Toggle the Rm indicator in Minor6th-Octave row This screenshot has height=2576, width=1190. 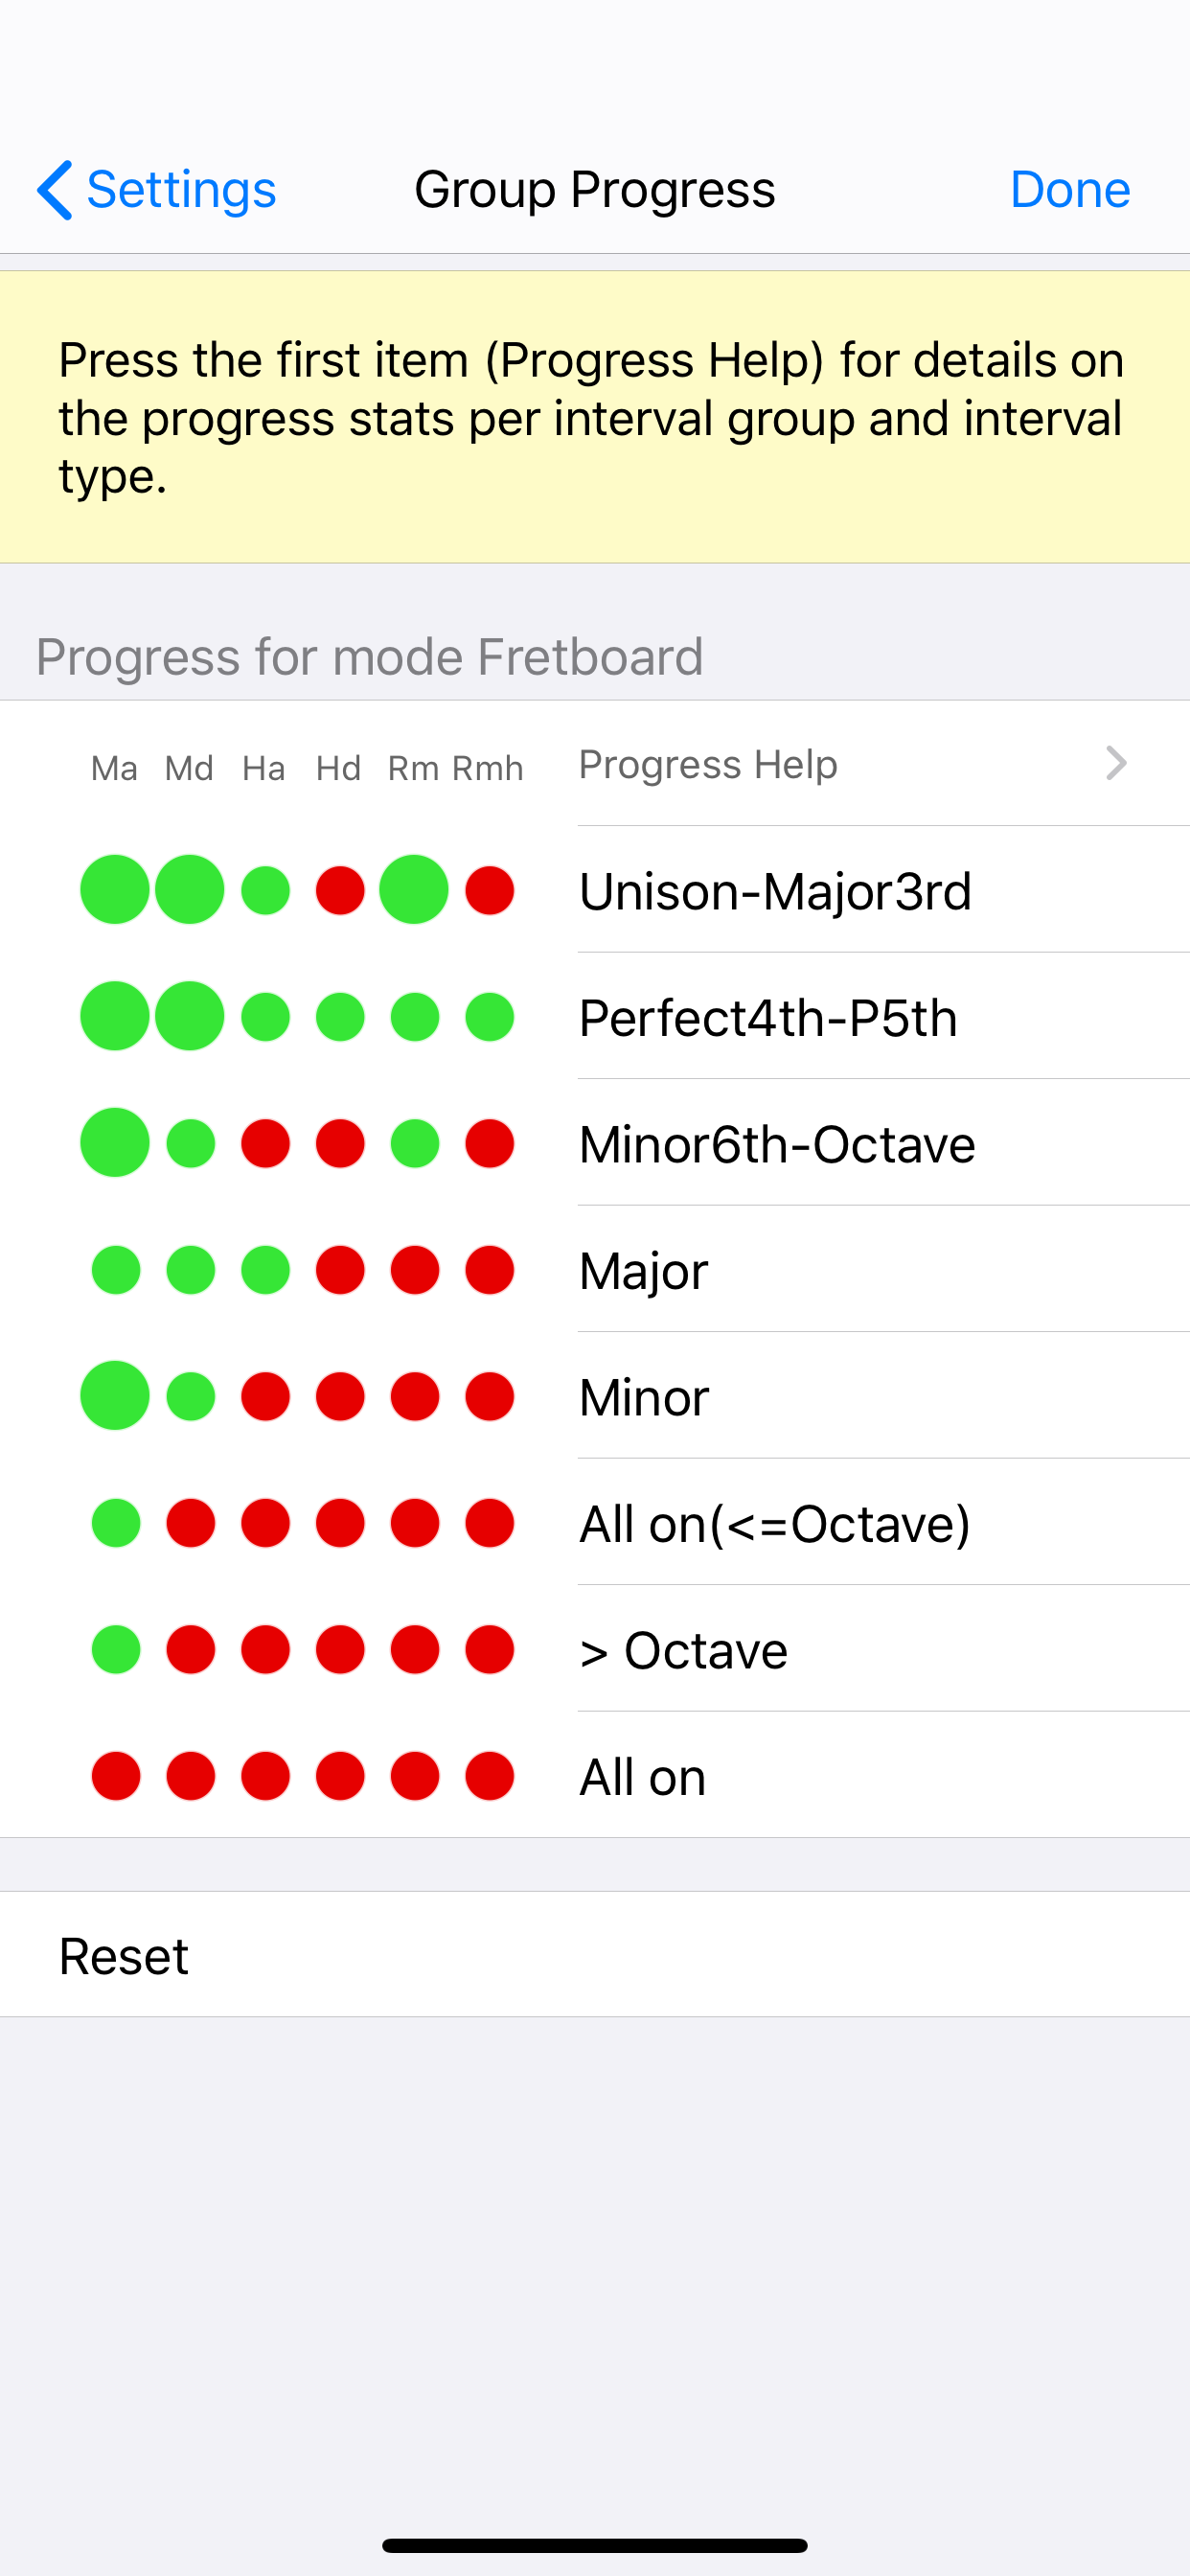pyautogui.click(x=413, y=1143)
